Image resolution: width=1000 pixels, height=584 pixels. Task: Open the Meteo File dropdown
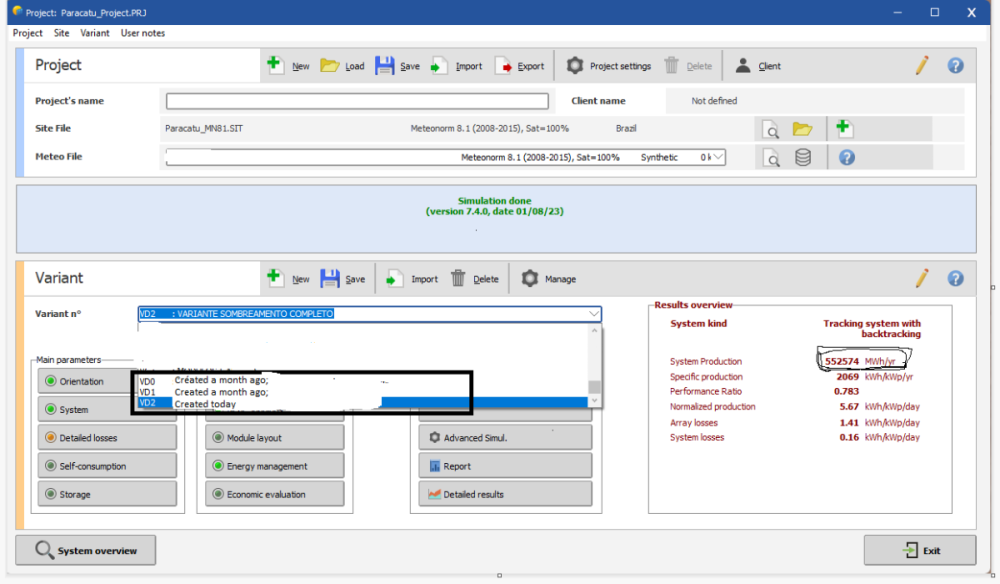[718, 157]
